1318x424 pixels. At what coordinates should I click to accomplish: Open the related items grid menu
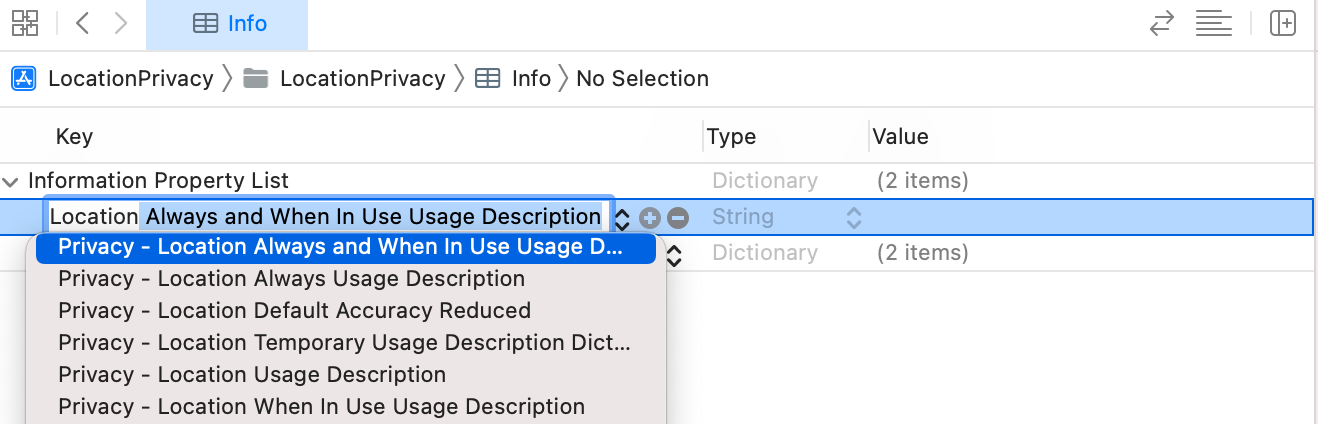point(25,23)
